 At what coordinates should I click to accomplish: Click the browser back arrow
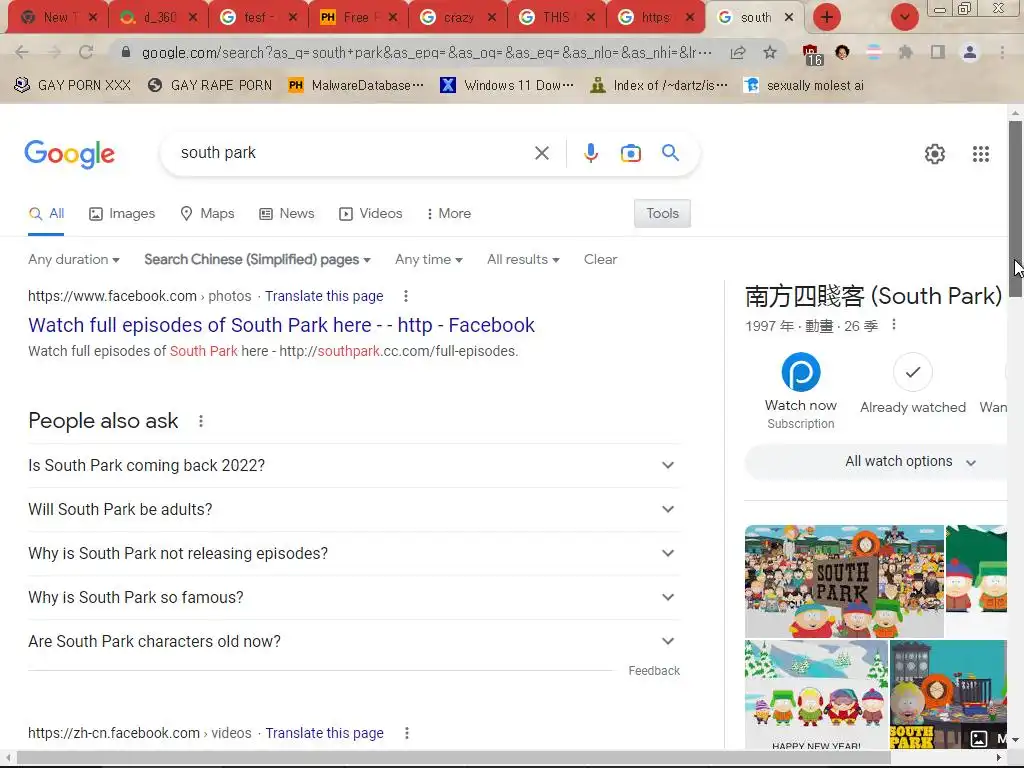[x=22, y=52]
